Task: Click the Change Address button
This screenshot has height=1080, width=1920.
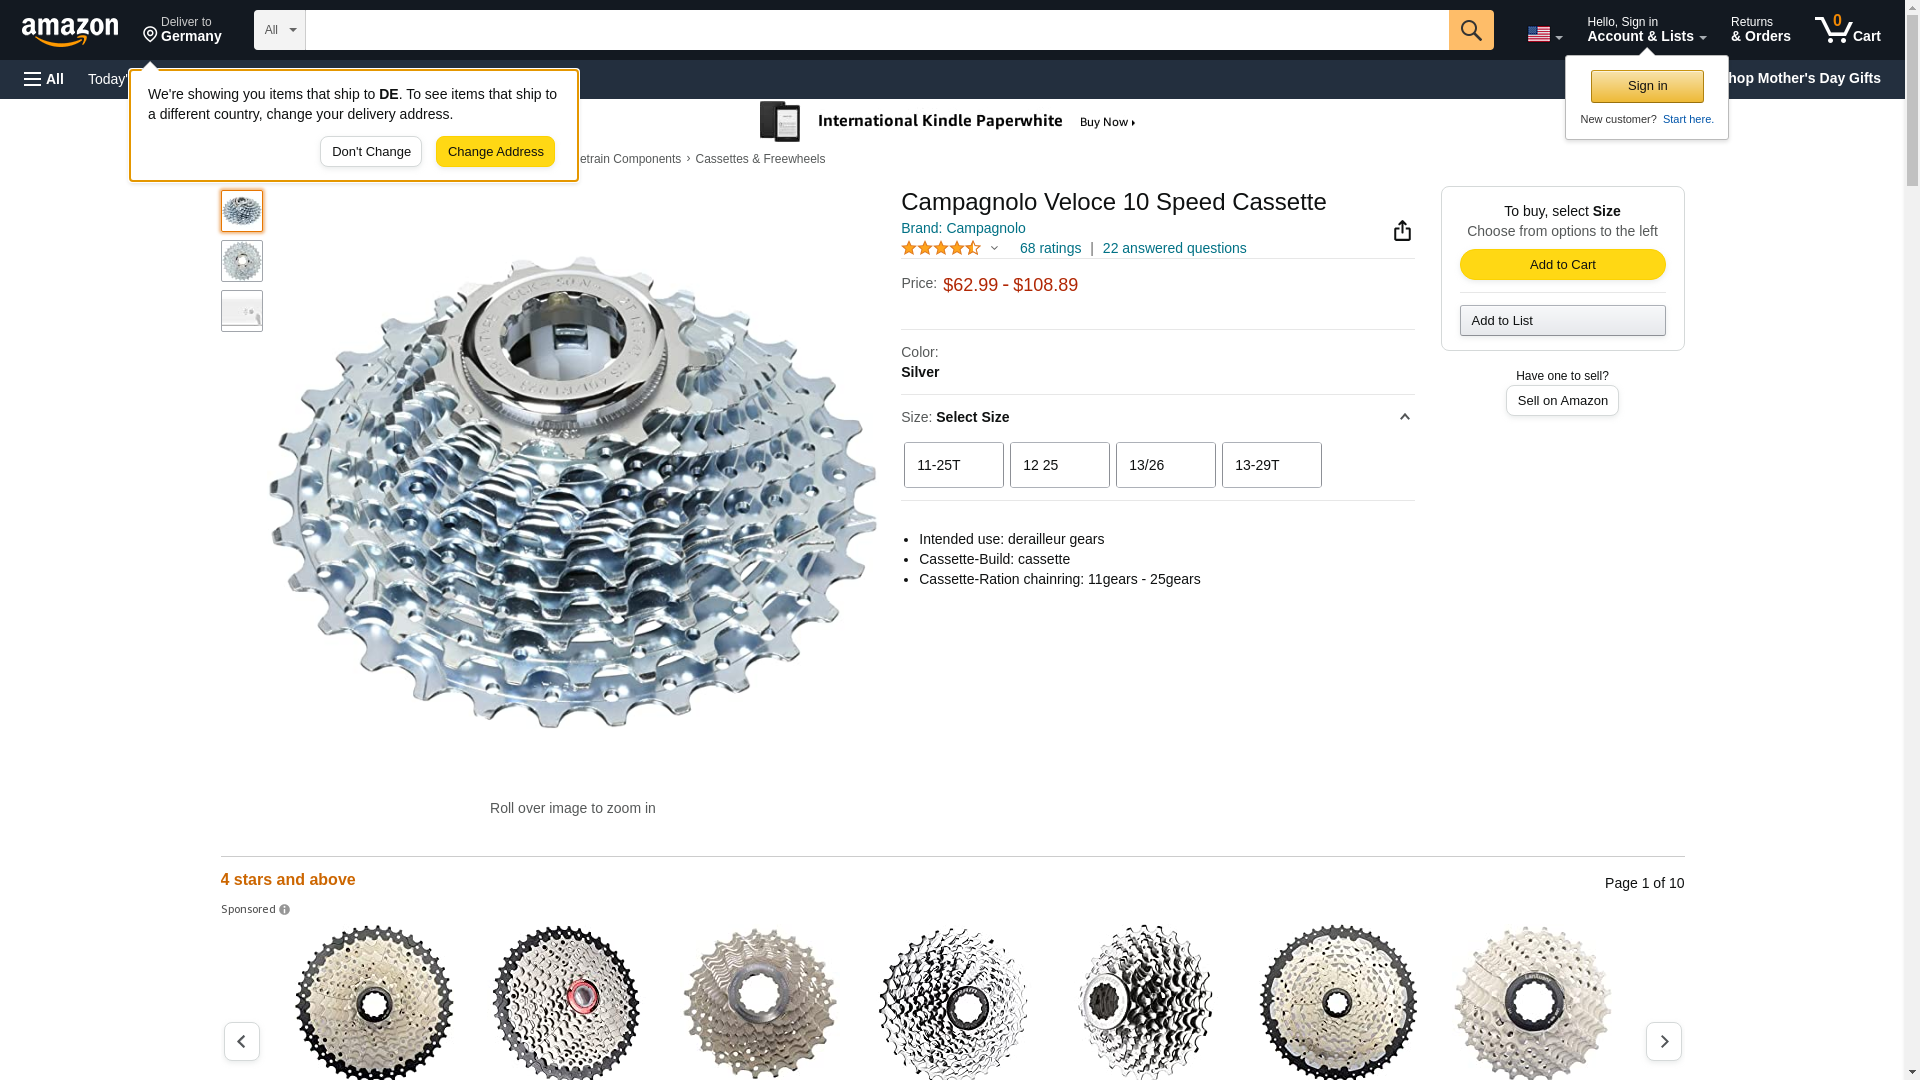Action: [x=495, y=152]
